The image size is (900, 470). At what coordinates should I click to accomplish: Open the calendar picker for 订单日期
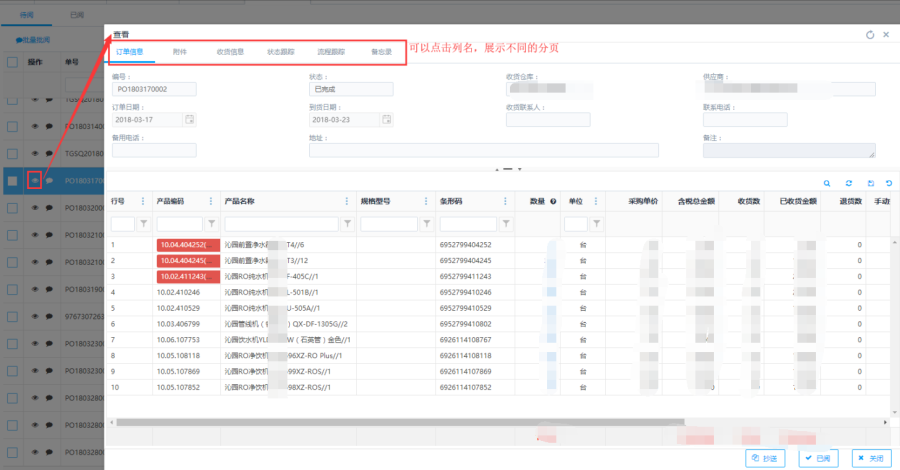click(189, 119)
